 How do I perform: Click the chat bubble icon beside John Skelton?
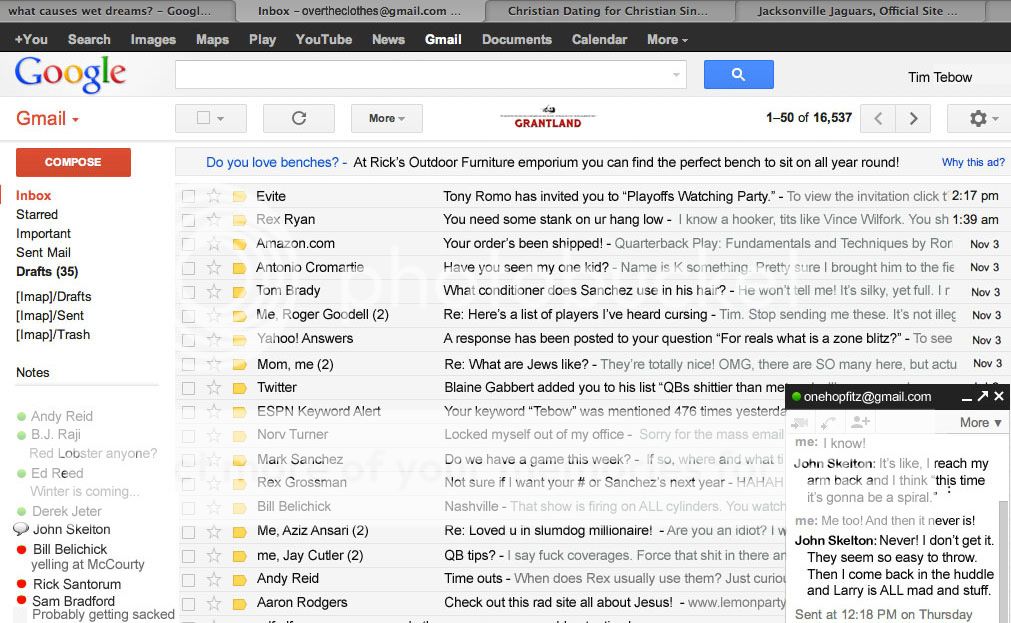tap(21, 529)
